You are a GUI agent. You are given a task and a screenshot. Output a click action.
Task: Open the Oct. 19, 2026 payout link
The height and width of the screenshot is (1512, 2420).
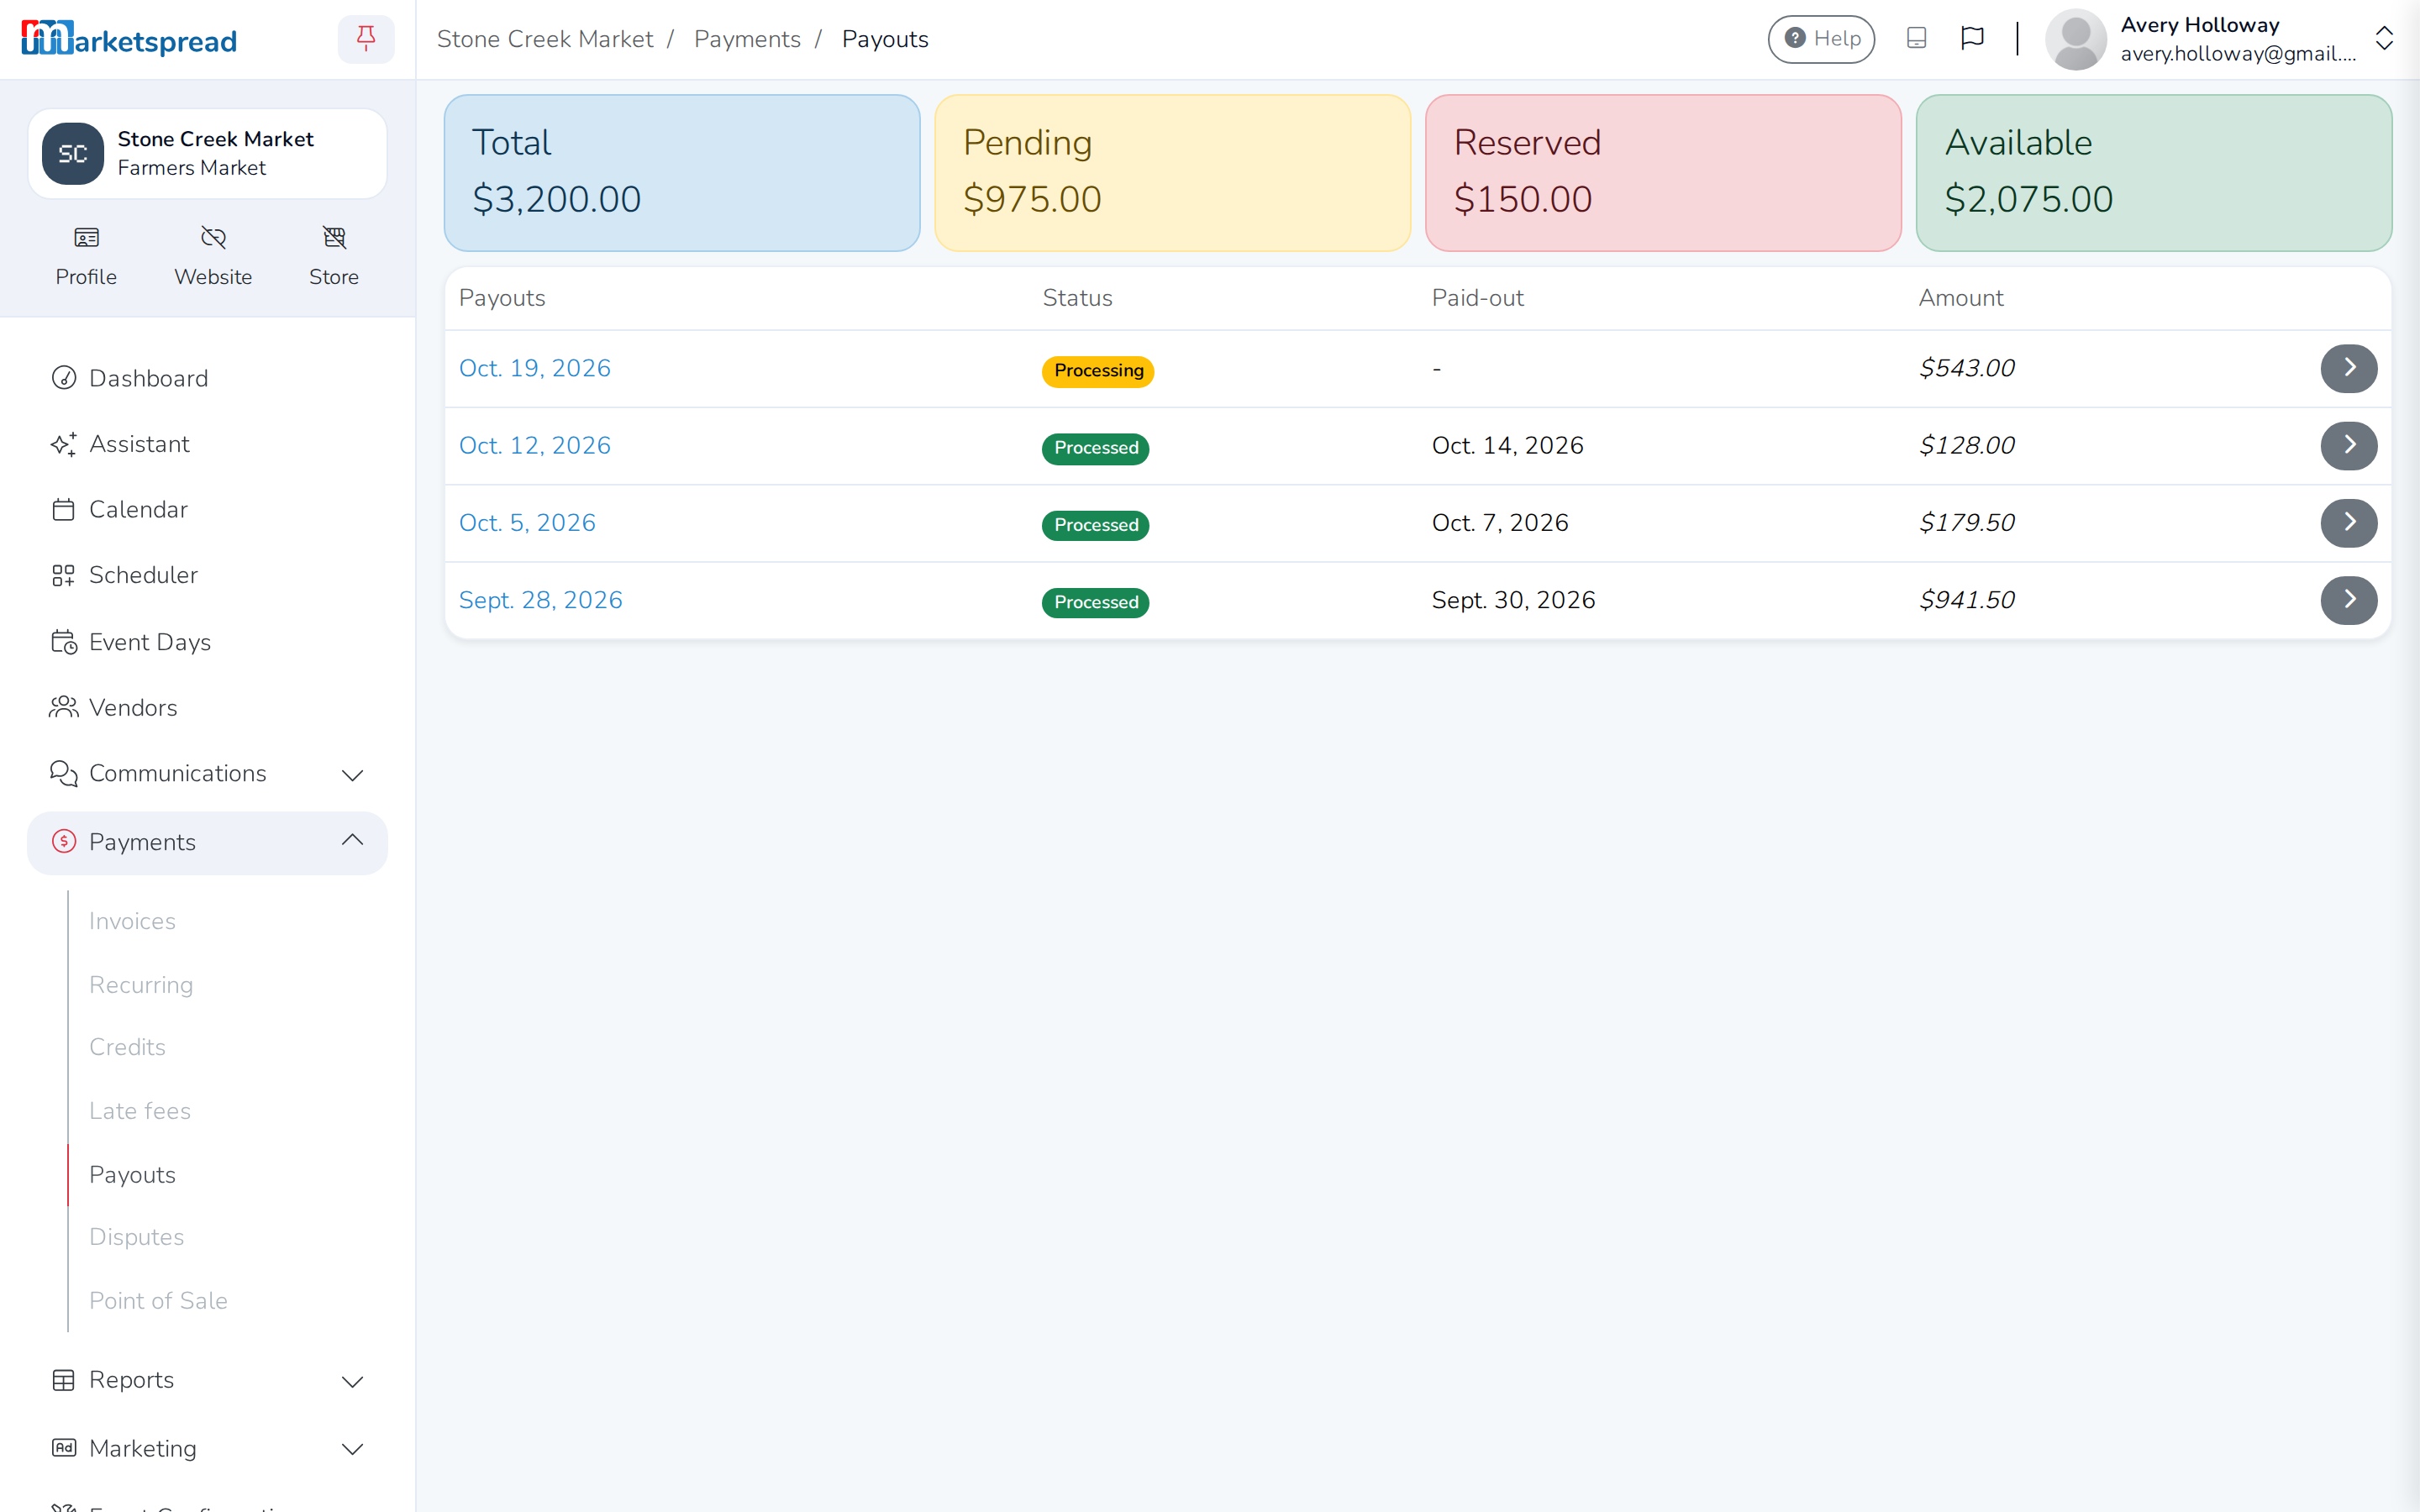click(x=534, y=368)
